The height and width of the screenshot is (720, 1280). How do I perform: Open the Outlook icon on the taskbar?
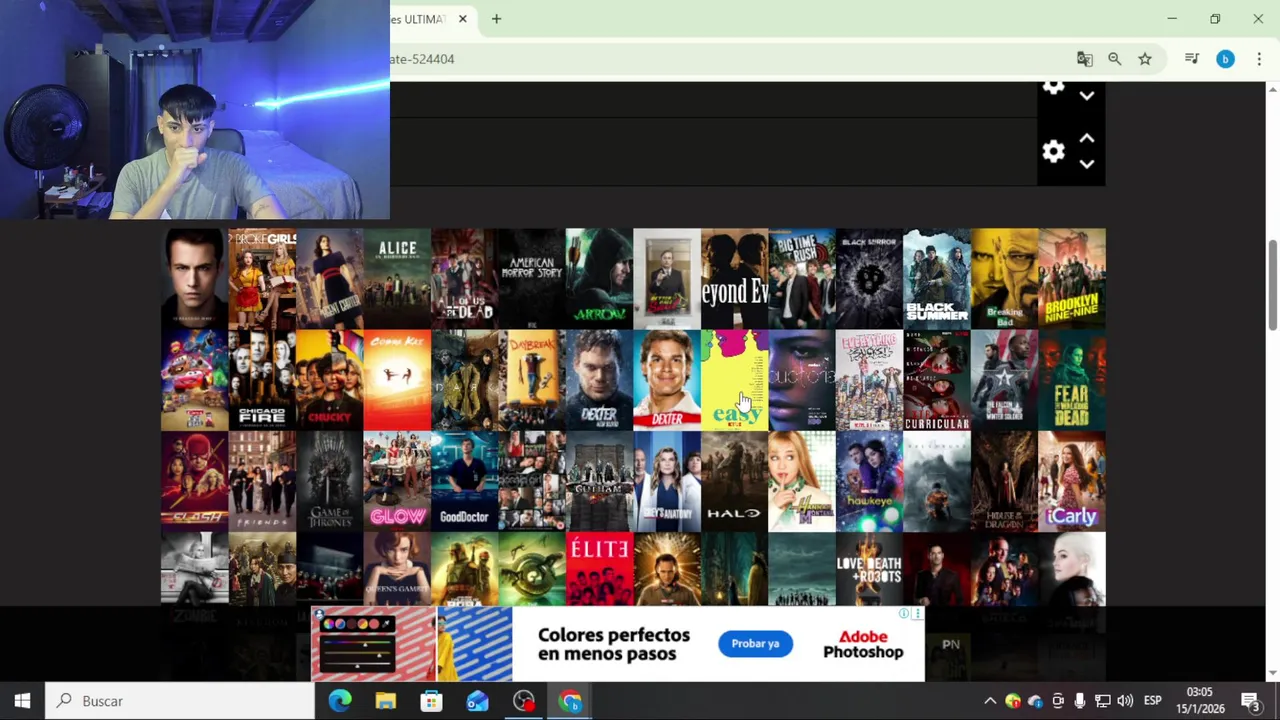tap(477, 701)
